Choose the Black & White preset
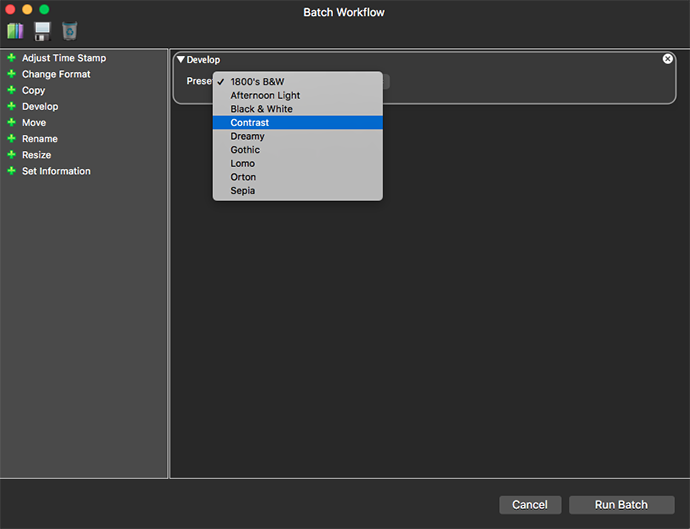This screenshot has width=690, height=529. click(297, 109)
